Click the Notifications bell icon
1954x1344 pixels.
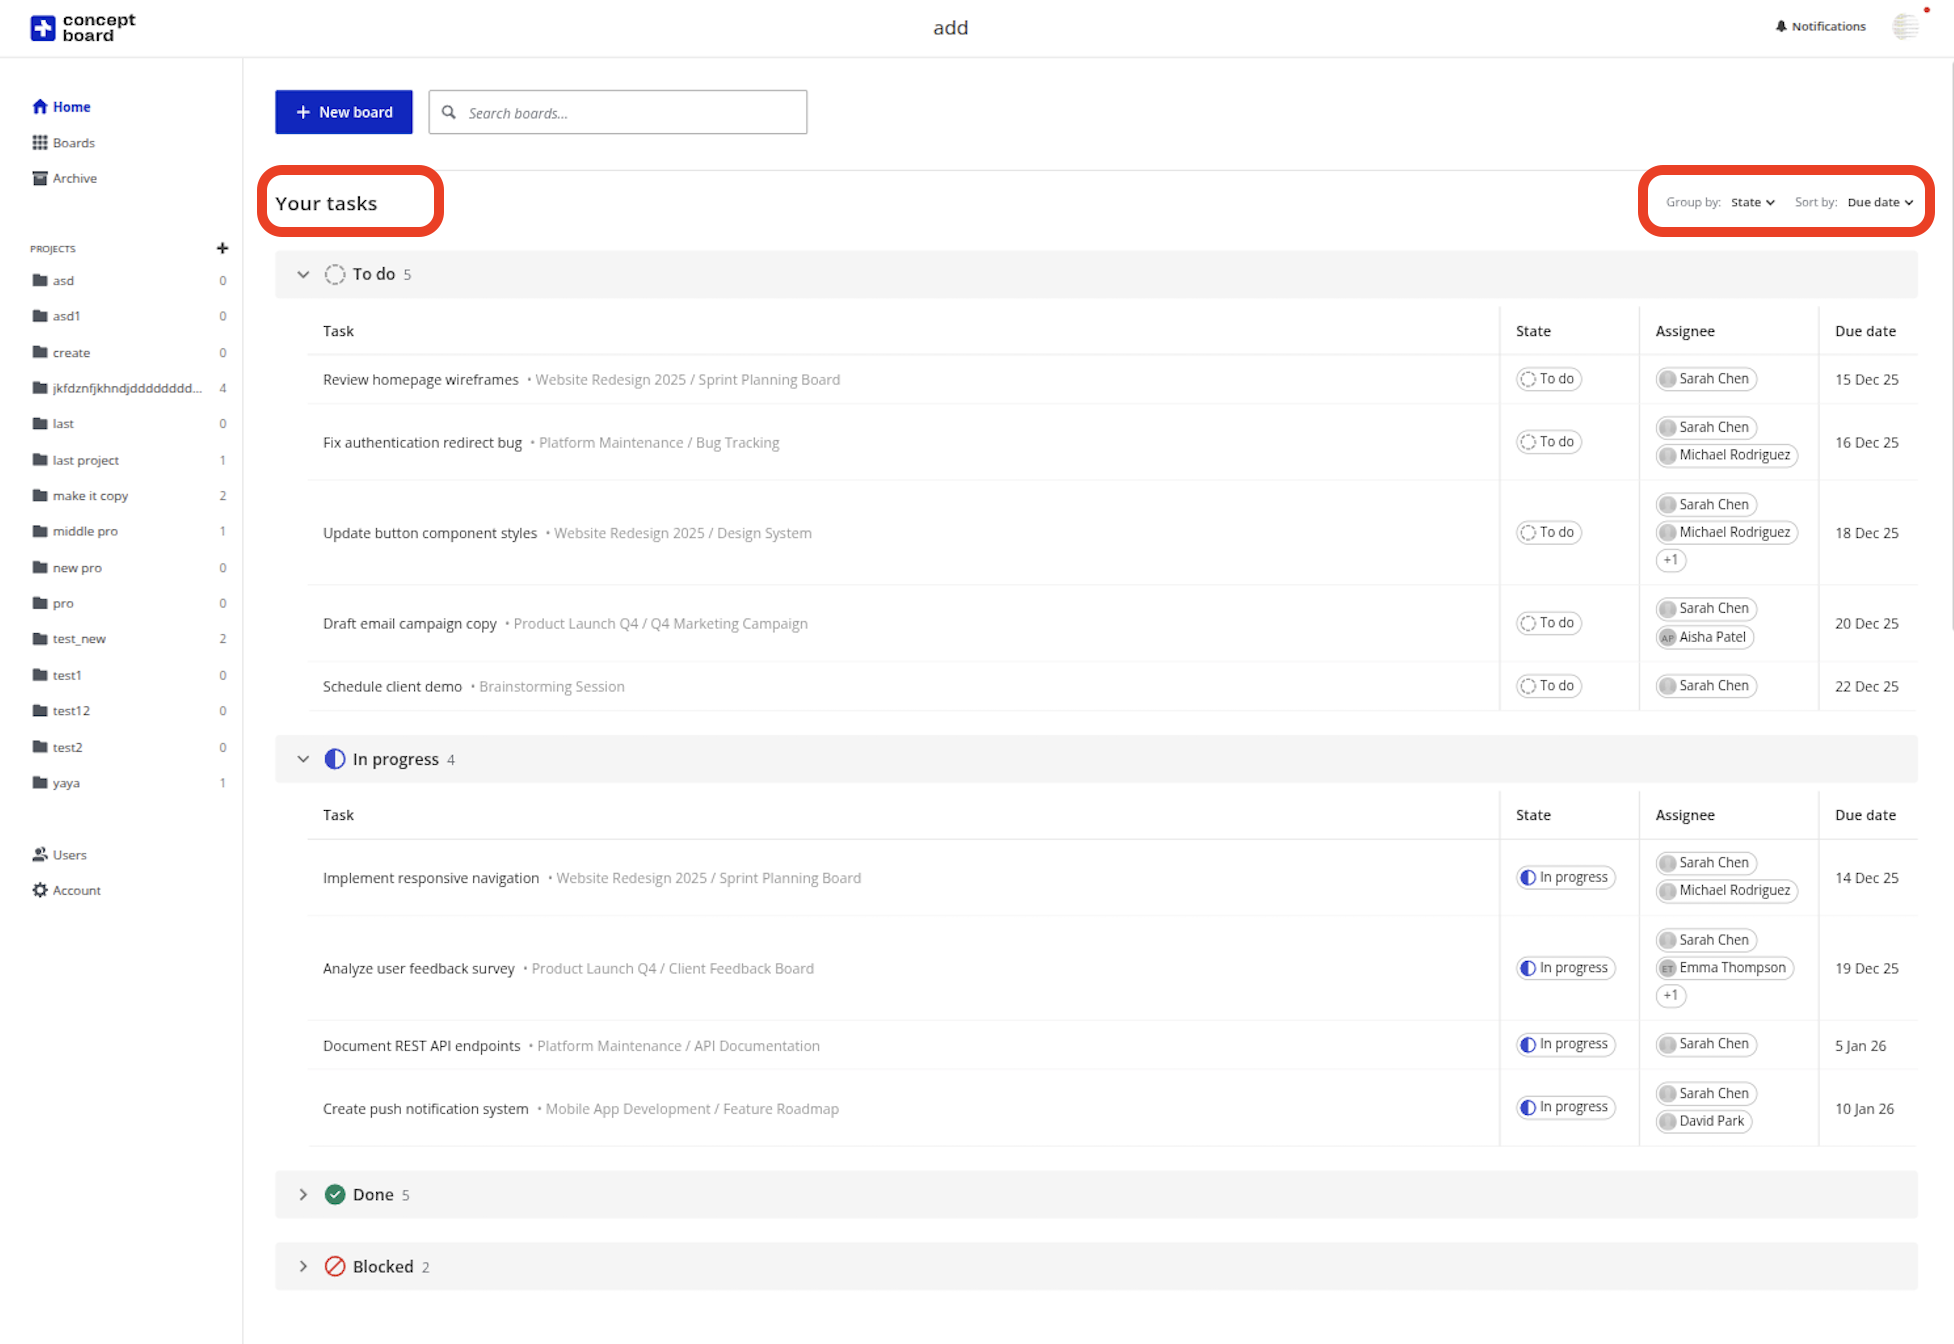[1781, 26]
